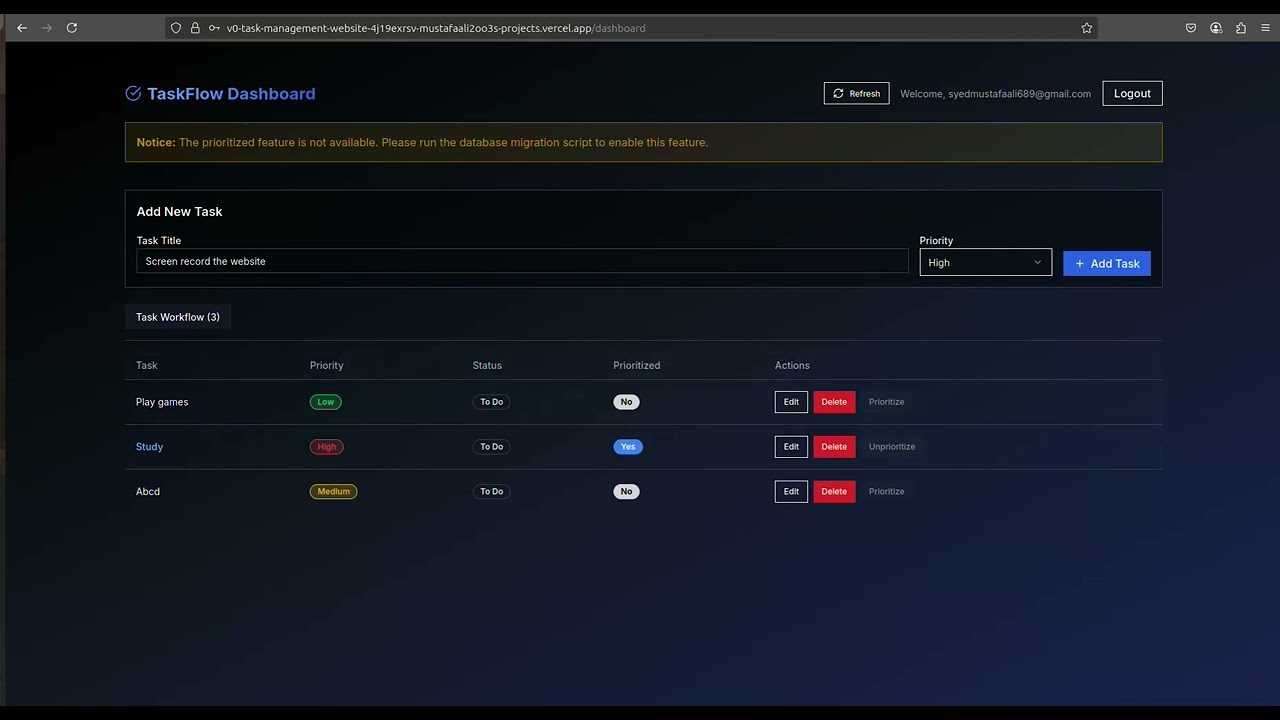Edit the Play games task
This screenshot has width=1280, height=720.
click(x=791, y=402)
